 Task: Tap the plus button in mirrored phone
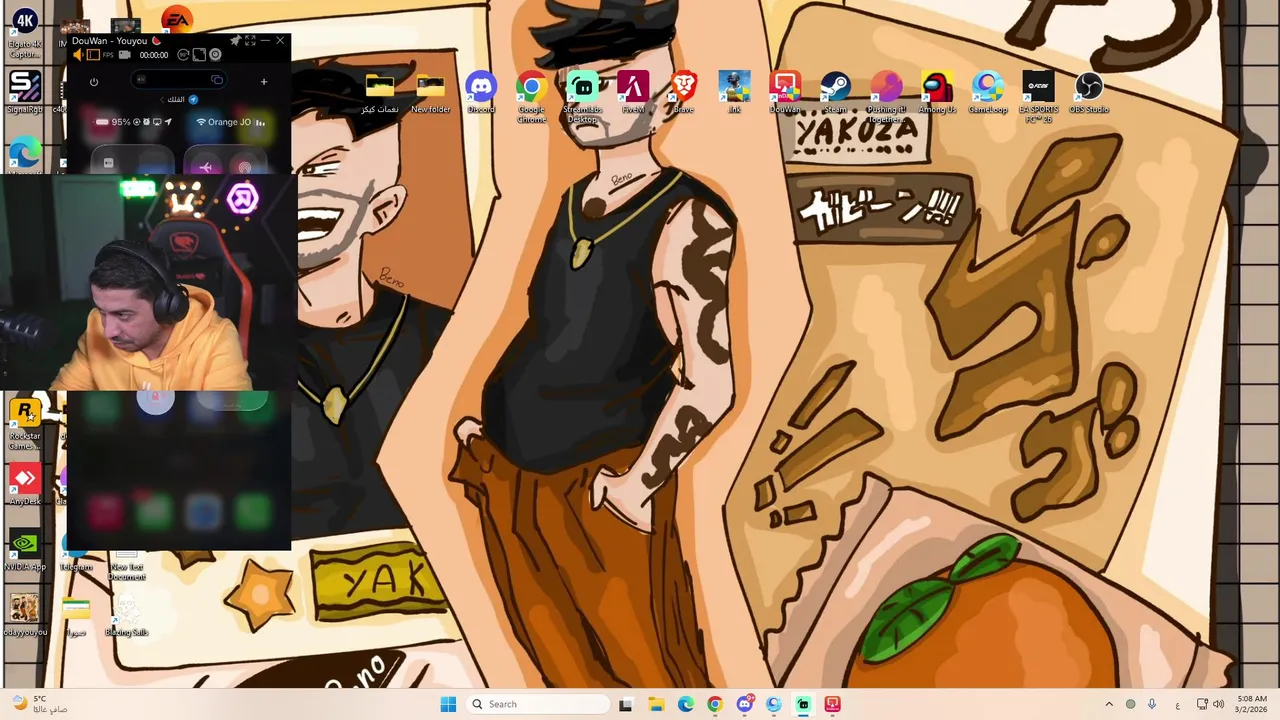click(x=264, y=82)
